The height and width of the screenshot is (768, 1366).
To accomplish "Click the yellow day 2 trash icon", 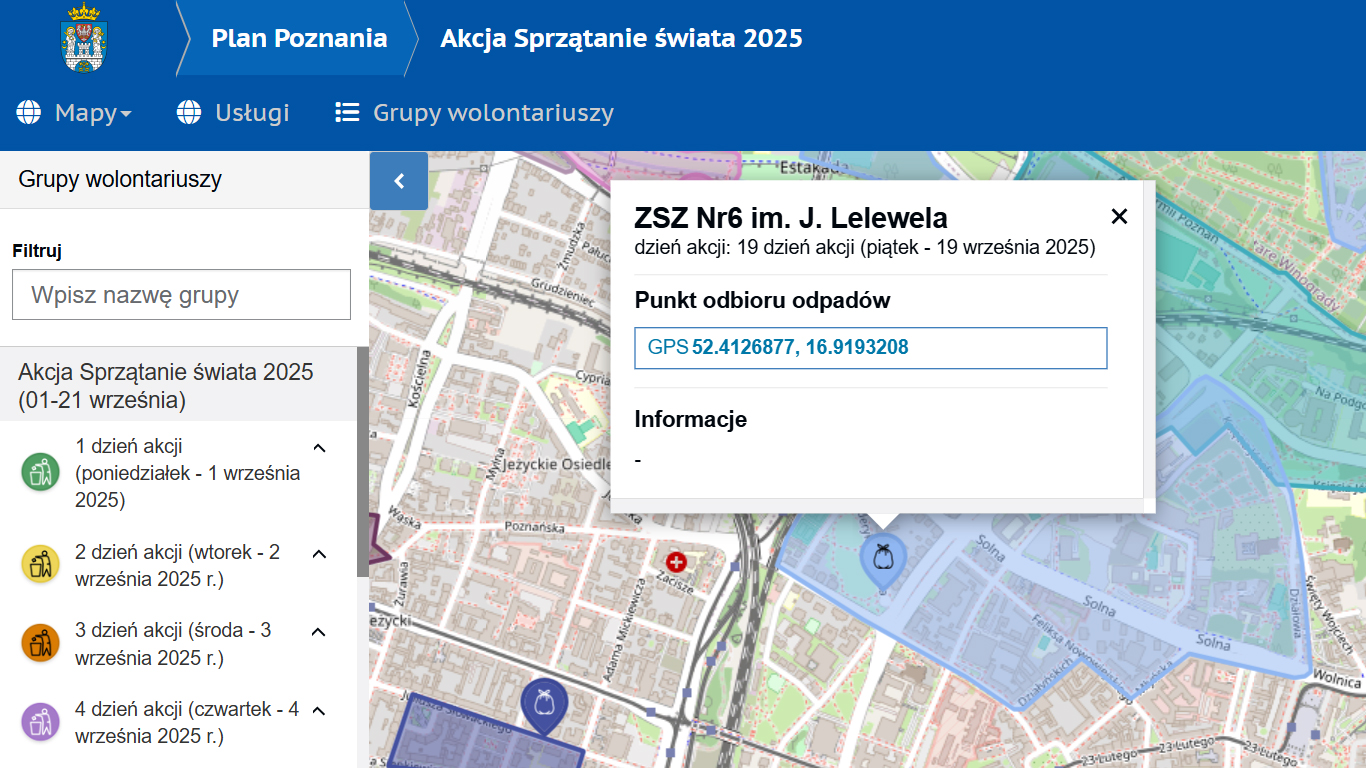I will [x=40, y=565].
